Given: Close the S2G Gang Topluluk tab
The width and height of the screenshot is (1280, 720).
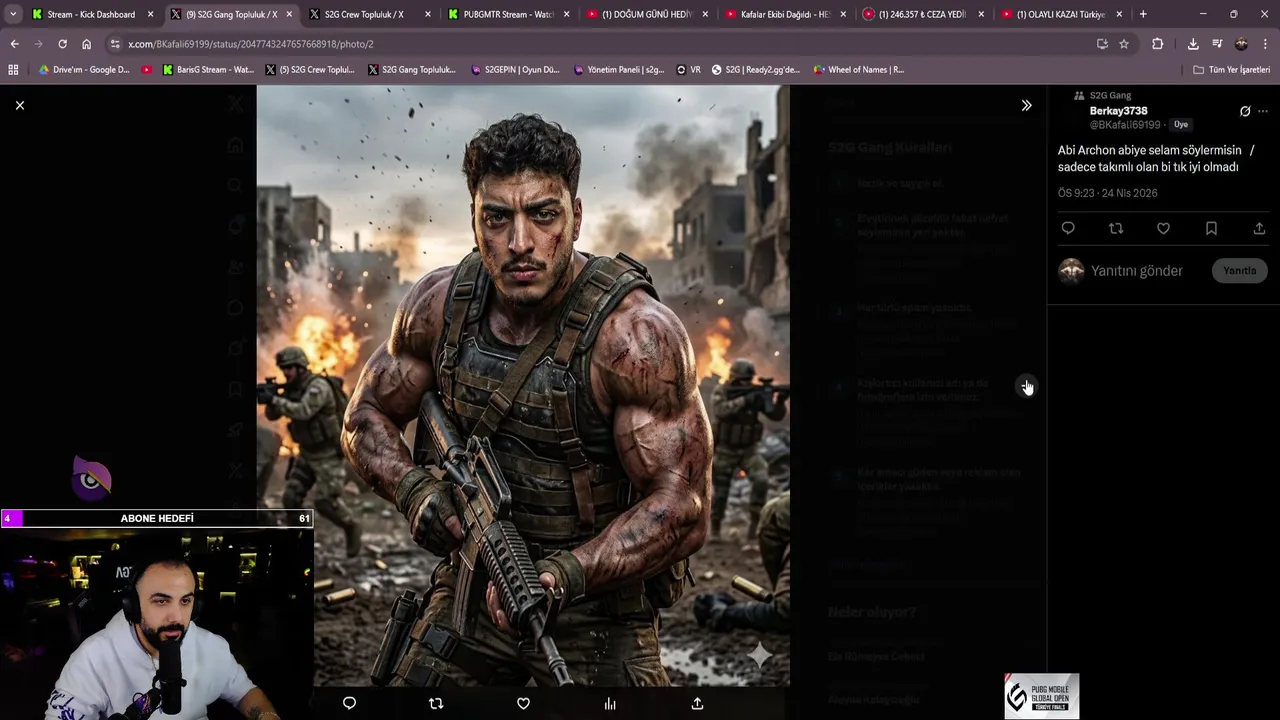Looking at the screenshot, I should pos(289,14).
